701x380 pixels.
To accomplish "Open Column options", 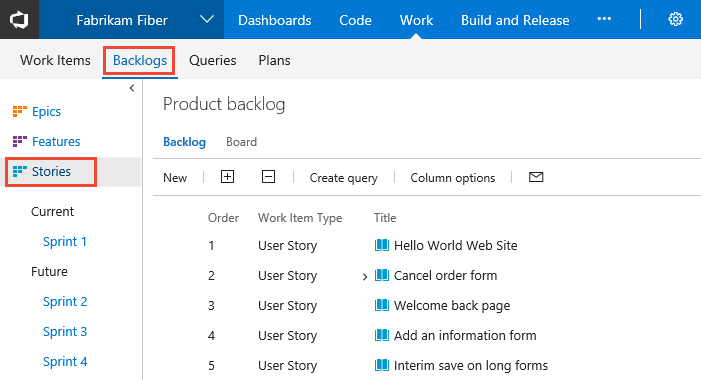I will tap(452, 178).
